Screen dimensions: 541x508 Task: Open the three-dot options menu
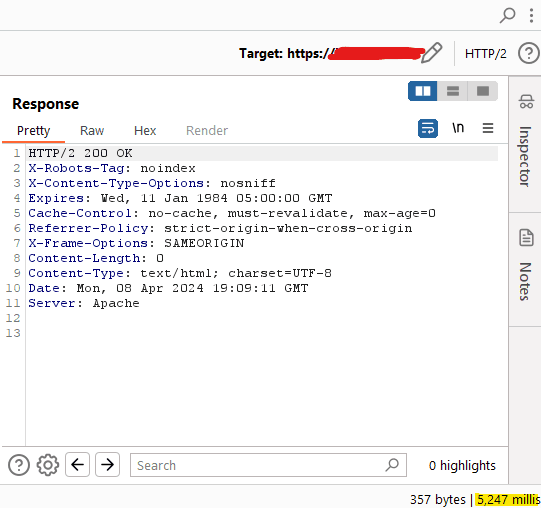coord(531,16)
